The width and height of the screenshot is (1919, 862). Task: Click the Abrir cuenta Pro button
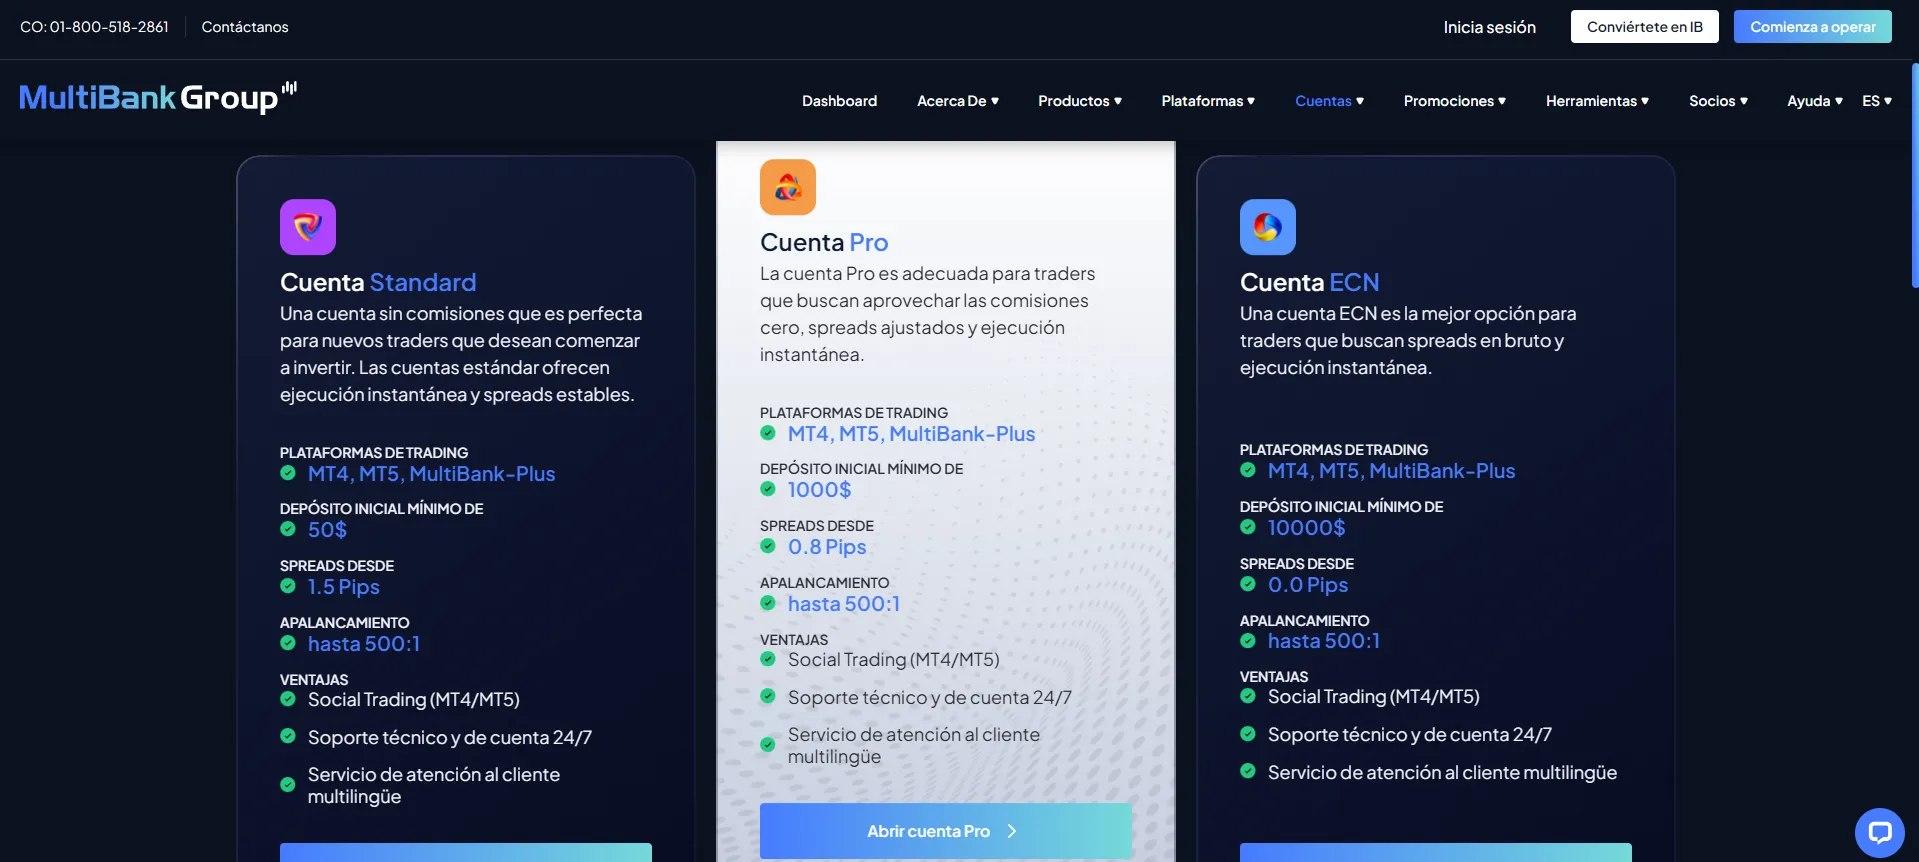(946, 831)
